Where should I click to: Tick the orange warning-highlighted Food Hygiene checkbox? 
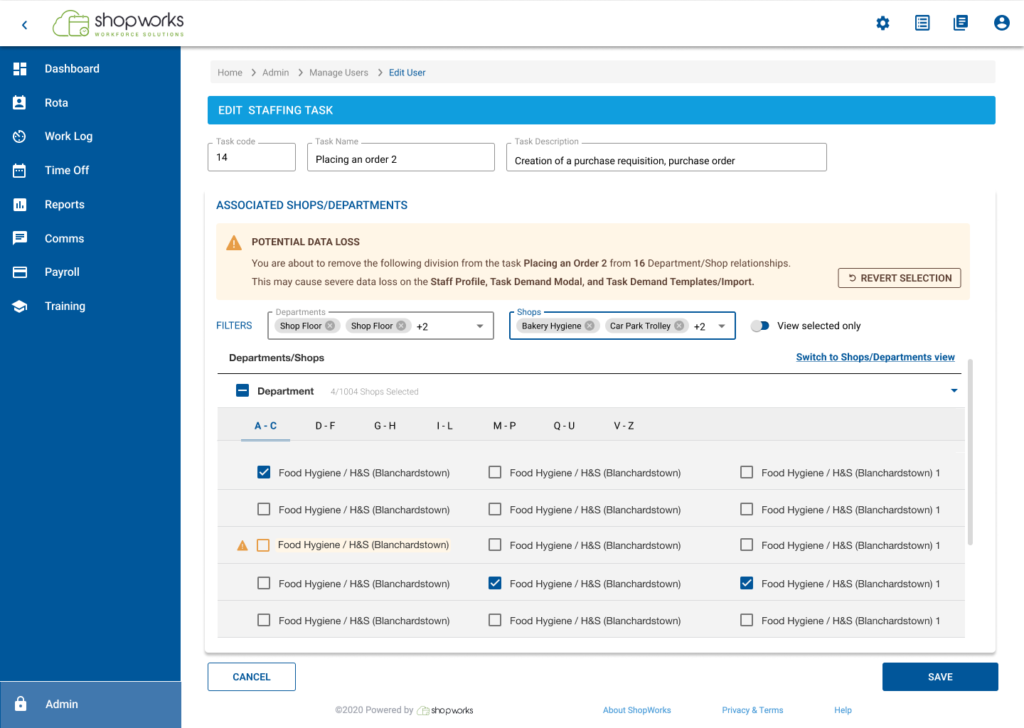point(264,546)
